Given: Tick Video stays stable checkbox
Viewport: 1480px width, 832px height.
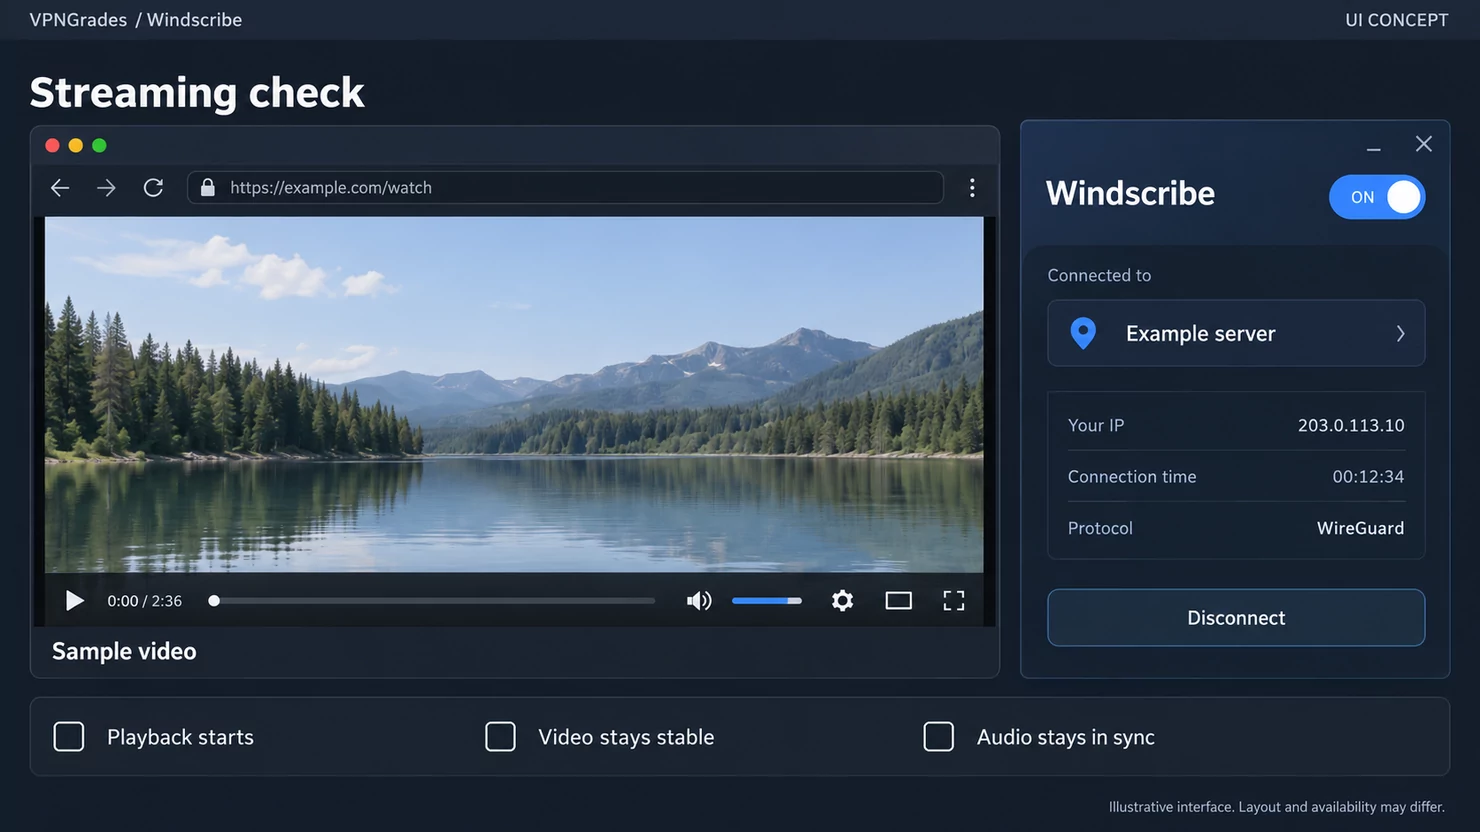Looking at the screenshot, I should point(500,737).
